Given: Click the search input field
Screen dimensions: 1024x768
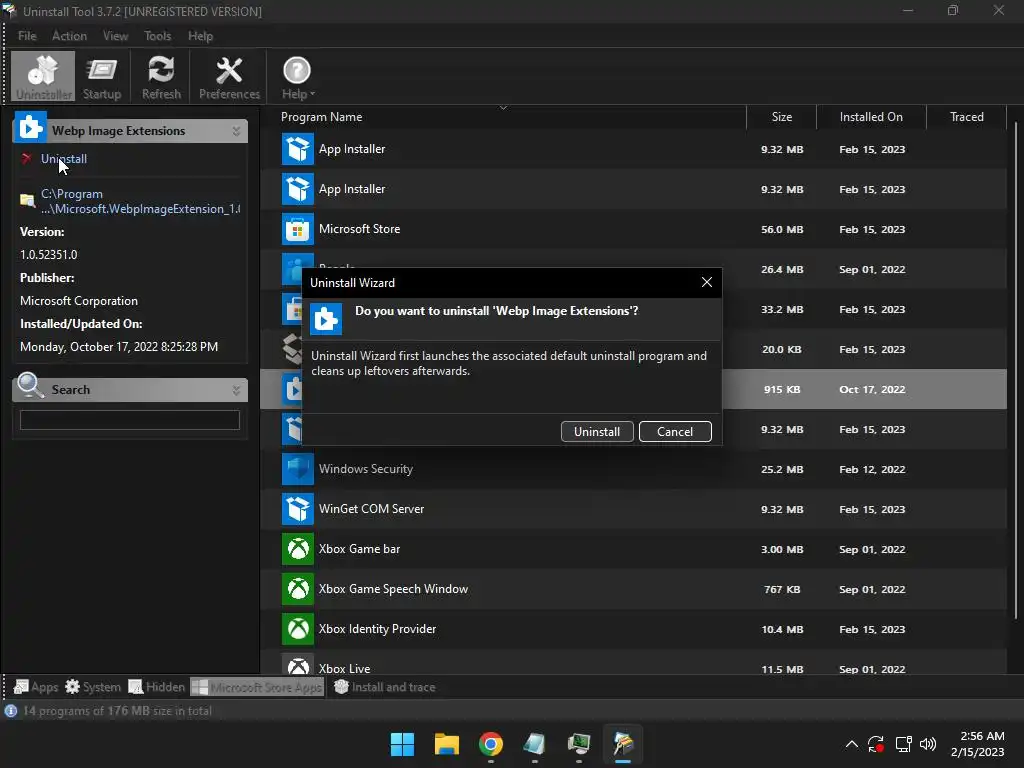Looking at the screenshot, I should tap(130, 420).
